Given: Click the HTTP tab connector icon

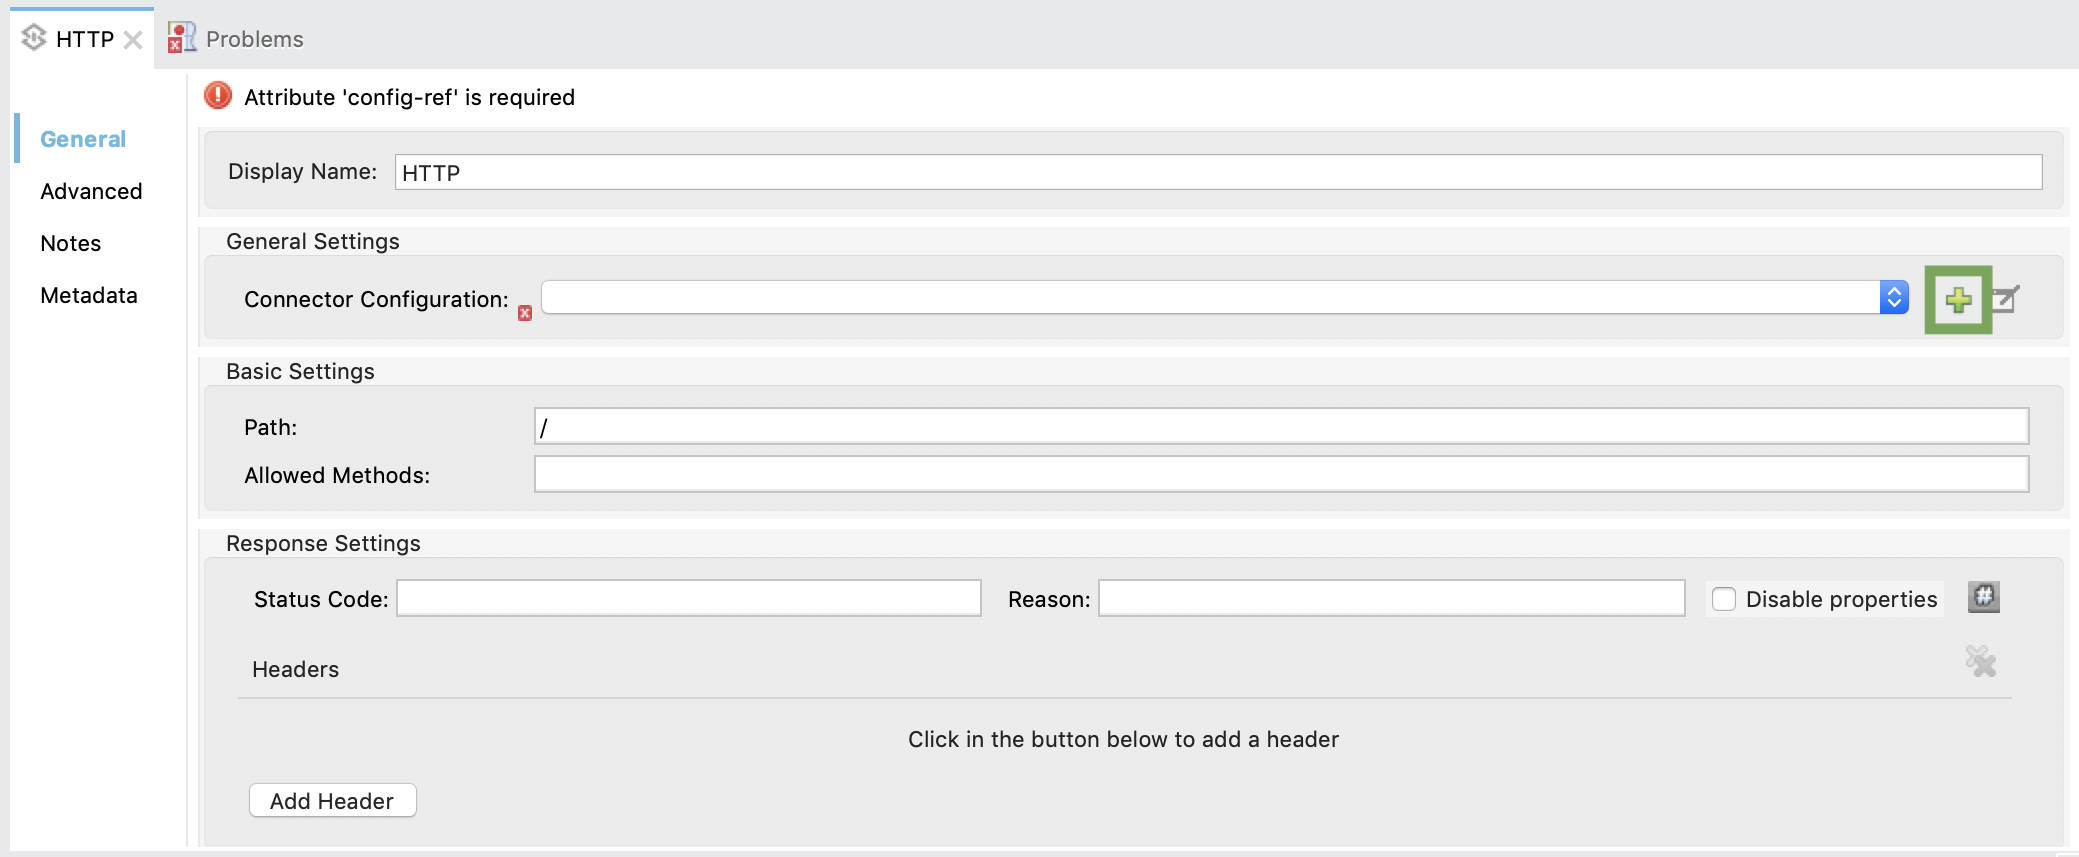Looking at the screenshot, I should [x=34, y=38].
